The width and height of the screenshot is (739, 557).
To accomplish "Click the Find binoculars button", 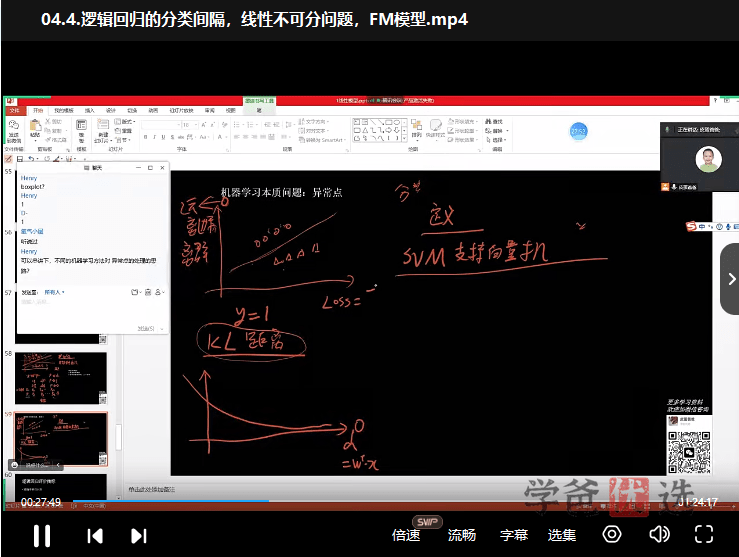I will 494,122.
